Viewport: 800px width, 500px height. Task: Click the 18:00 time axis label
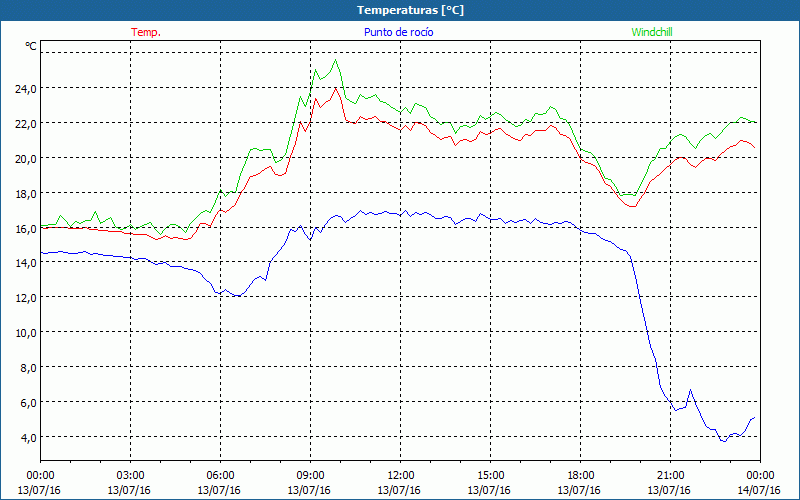pyautogui.click(x=580, y=475)
